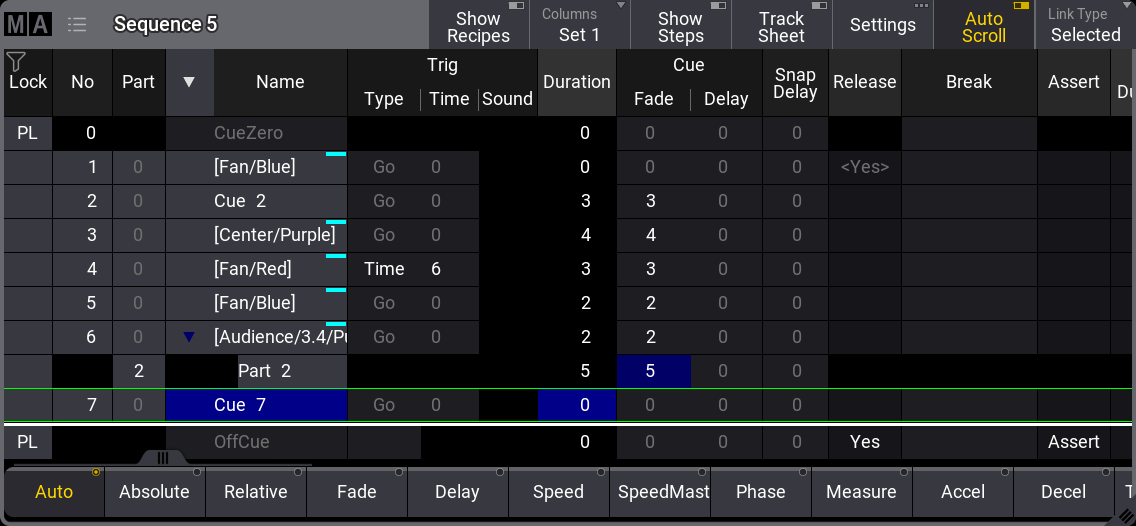This screenshot has height=526, width=1136.
Task: Disable Auto Scroll
Action: [x=983, y=26]
